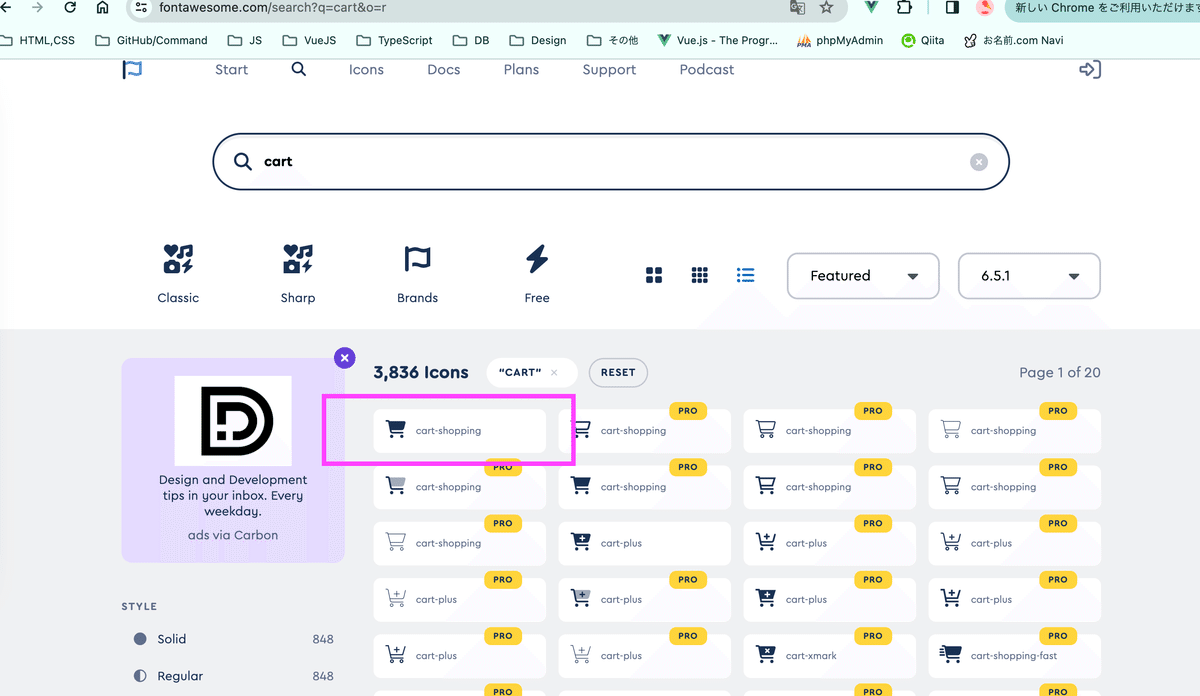The height and width of the screenshot is (696, 1200).
Task: Open the 6.5.1 version dropdown
Action: [1029, 276]
